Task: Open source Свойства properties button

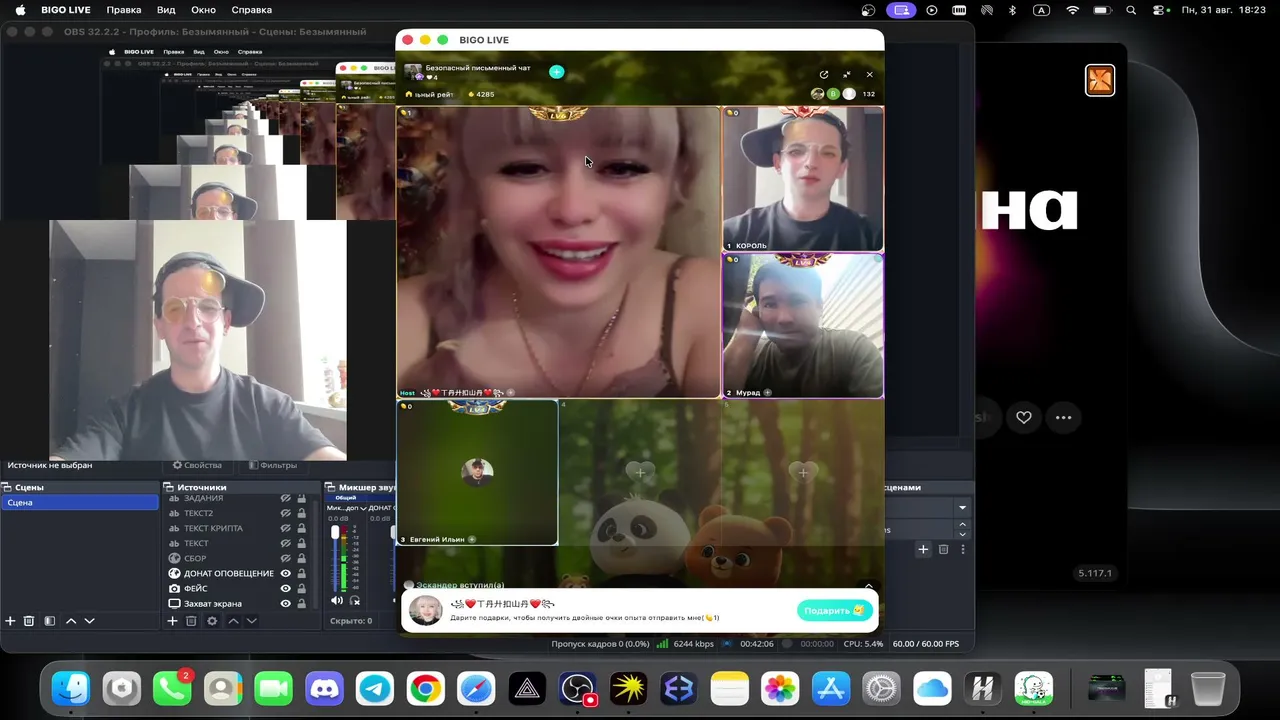Action: [x=197, y=465]
